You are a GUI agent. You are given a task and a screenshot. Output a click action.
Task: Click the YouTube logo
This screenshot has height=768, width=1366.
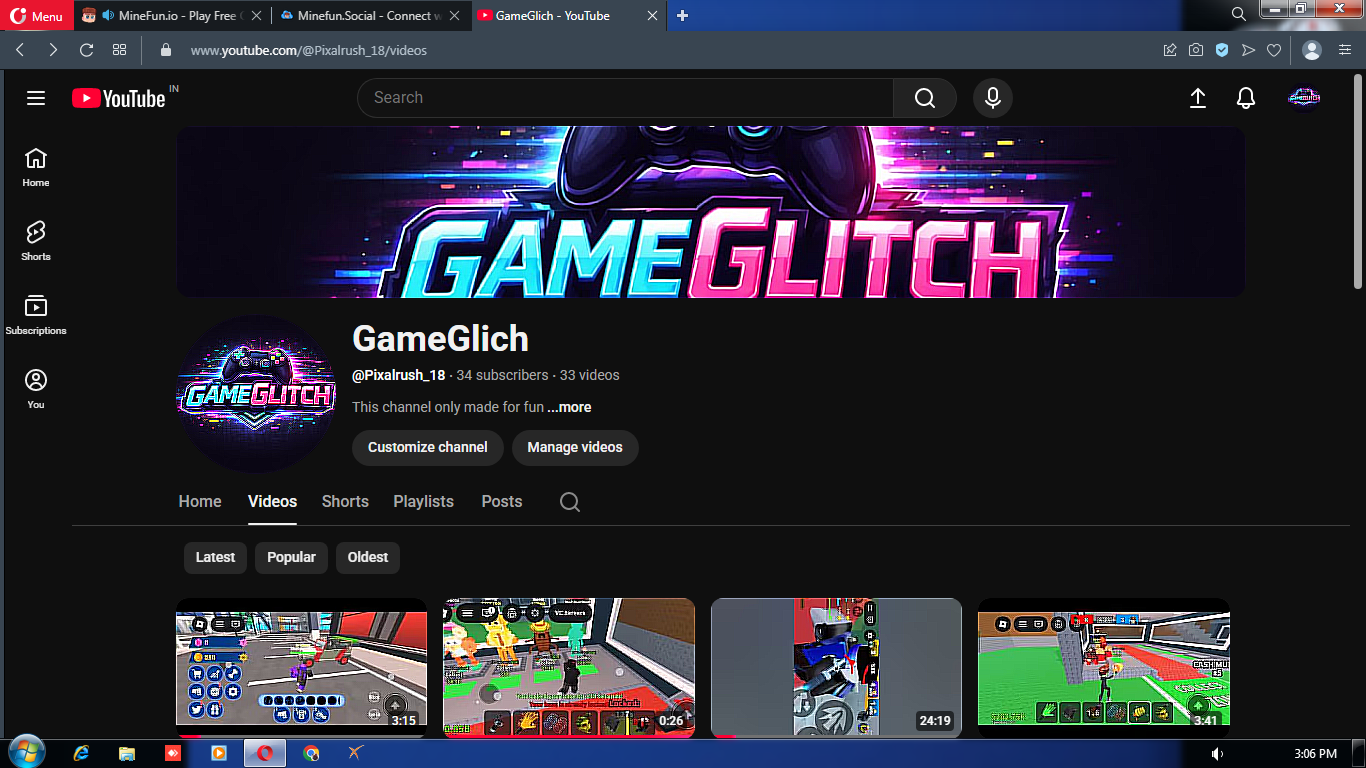[119, 98]
